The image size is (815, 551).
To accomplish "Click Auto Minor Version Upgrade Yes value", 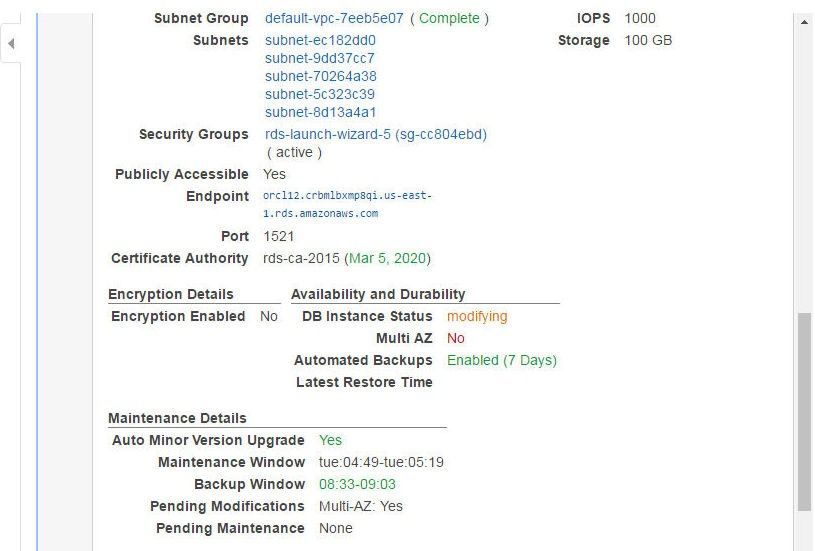I will 330,440.
